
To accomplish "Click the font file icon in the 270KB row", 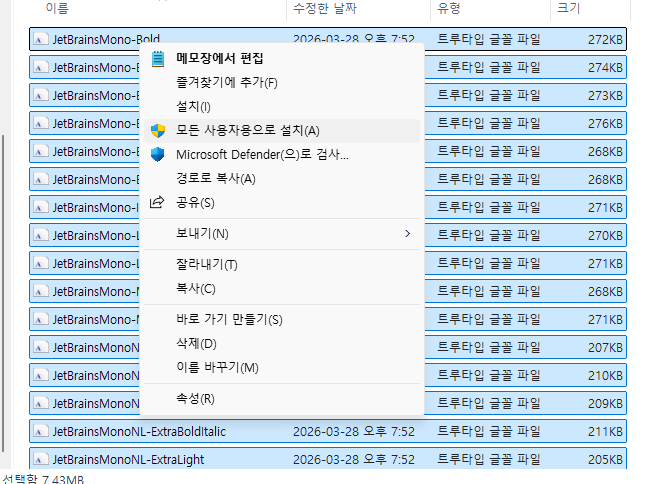I will pyautogui.click(x=40, y=235).
